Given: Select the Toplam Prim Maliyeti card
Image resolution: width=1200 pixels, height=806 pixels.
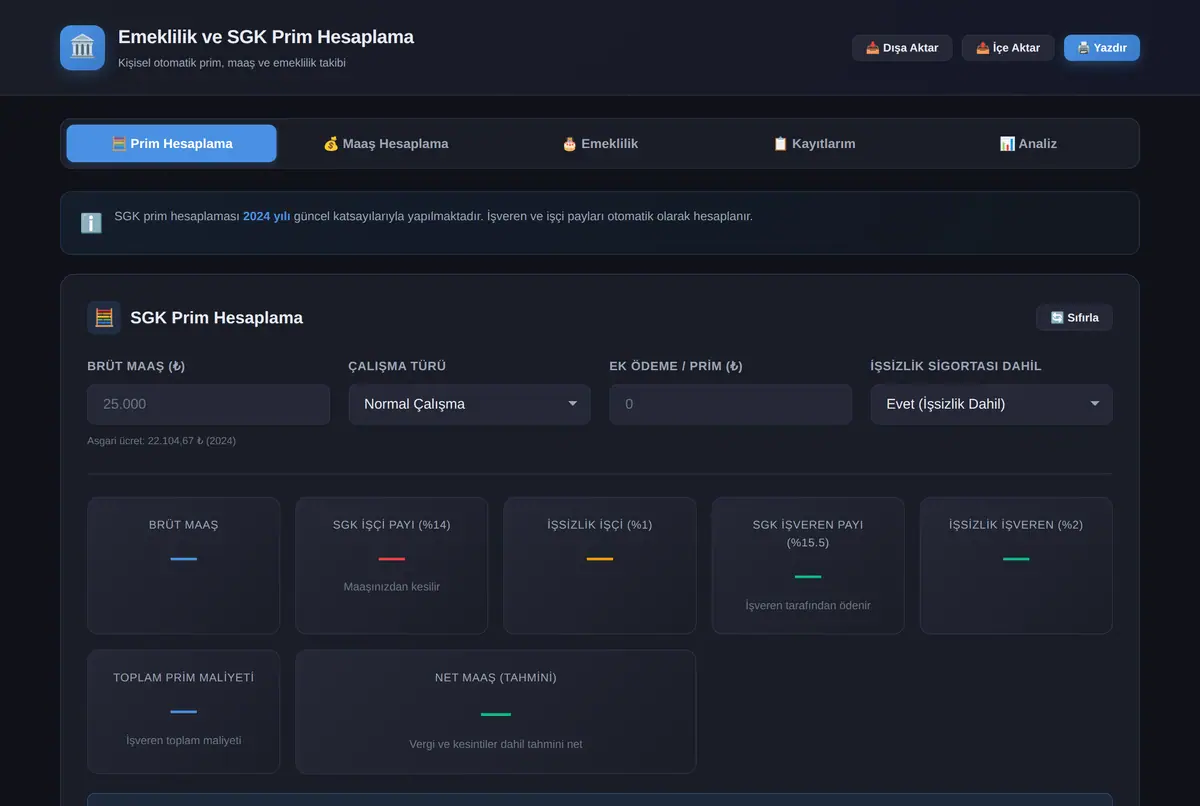Looking at the screenshot, I should click(184, 712).
